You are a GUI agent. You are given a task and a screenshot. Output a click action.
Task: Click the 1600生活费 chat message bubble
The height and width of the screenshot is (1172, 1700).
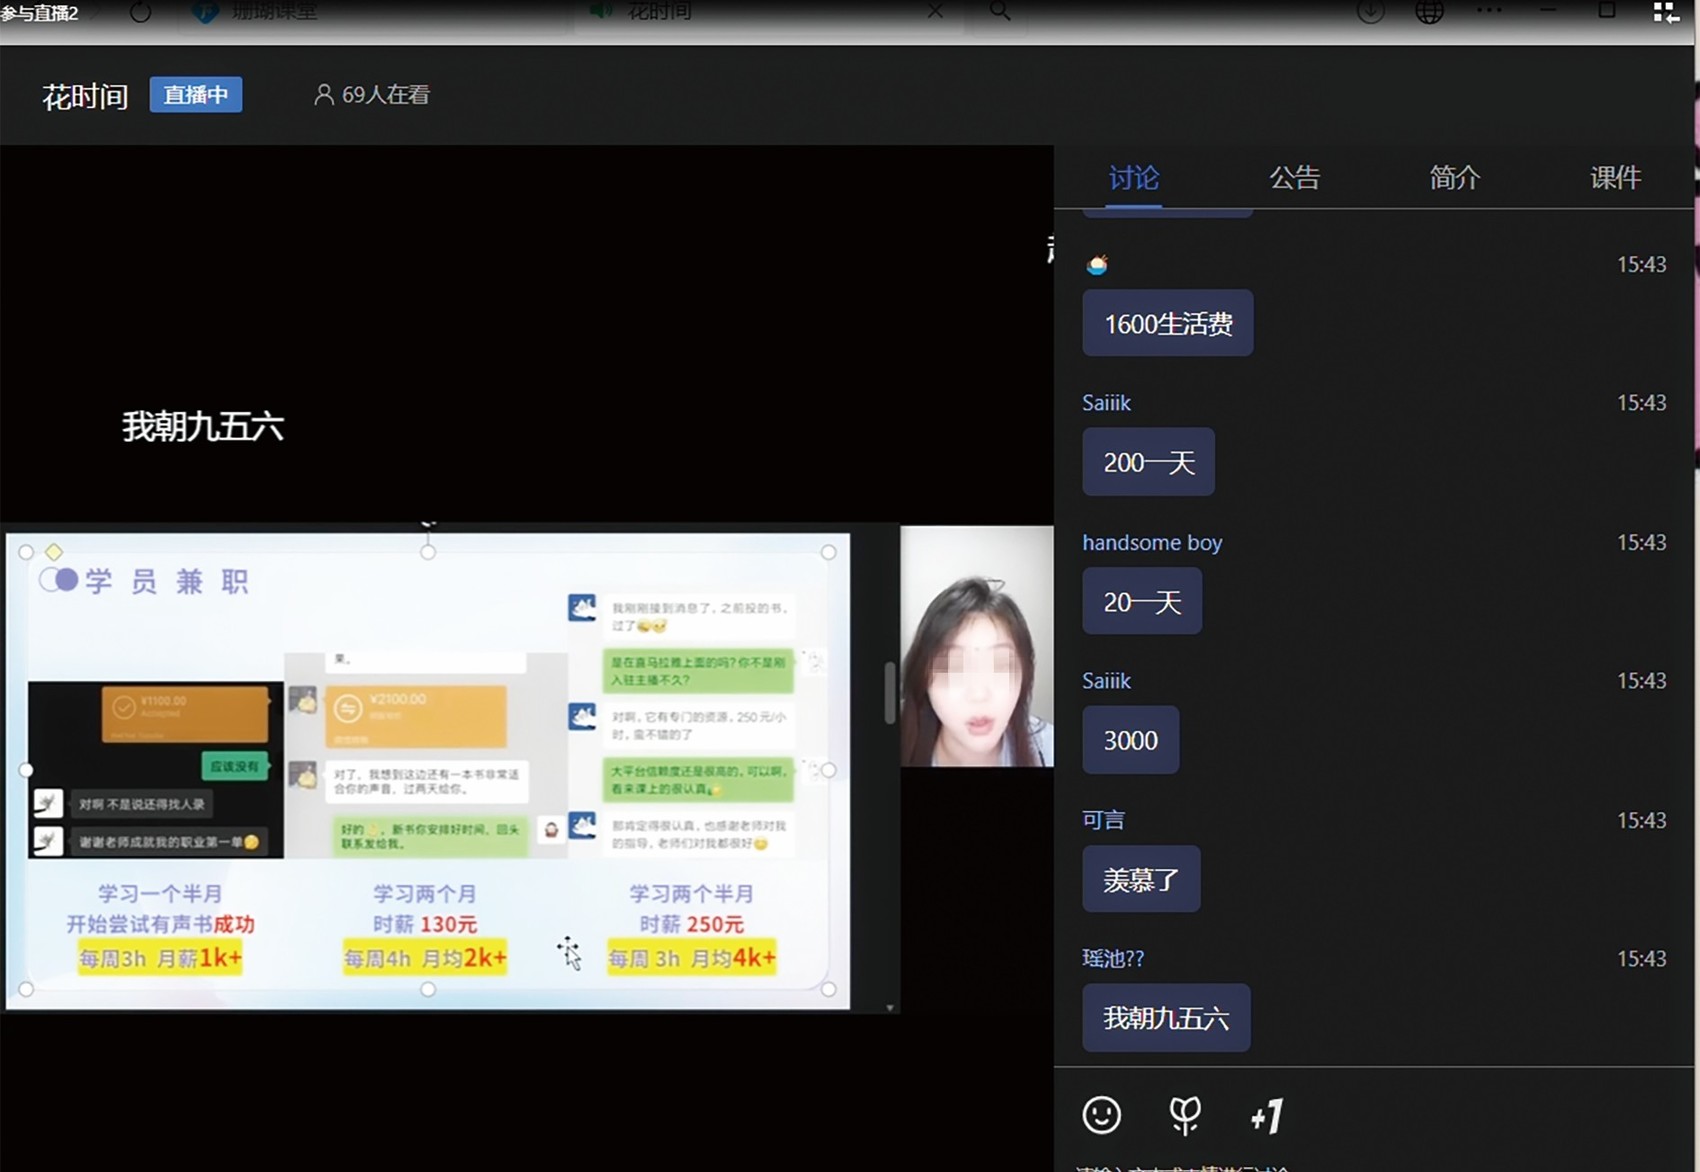point(1167,324)
